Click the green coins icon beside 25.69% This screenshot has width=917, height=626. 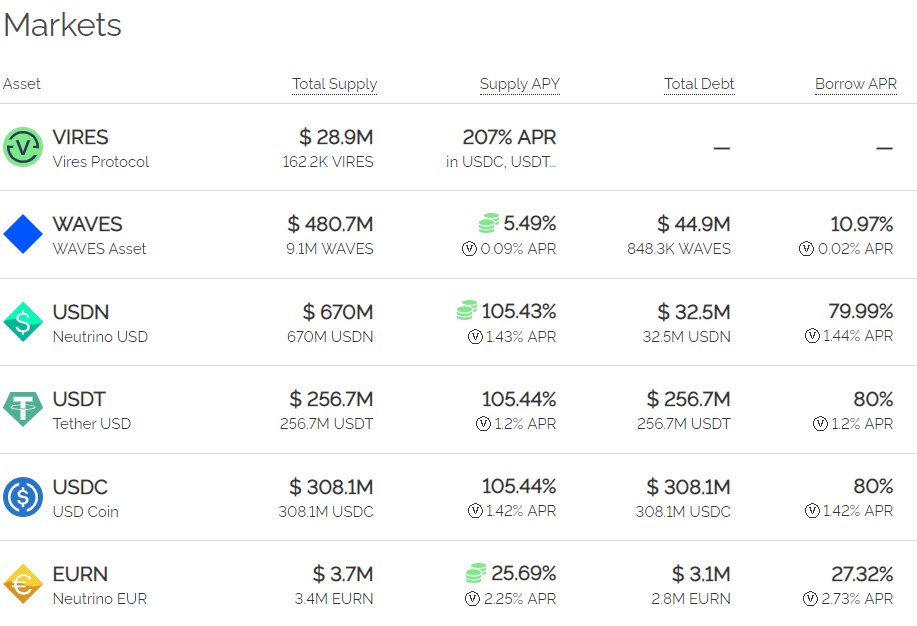coord(475,573)
